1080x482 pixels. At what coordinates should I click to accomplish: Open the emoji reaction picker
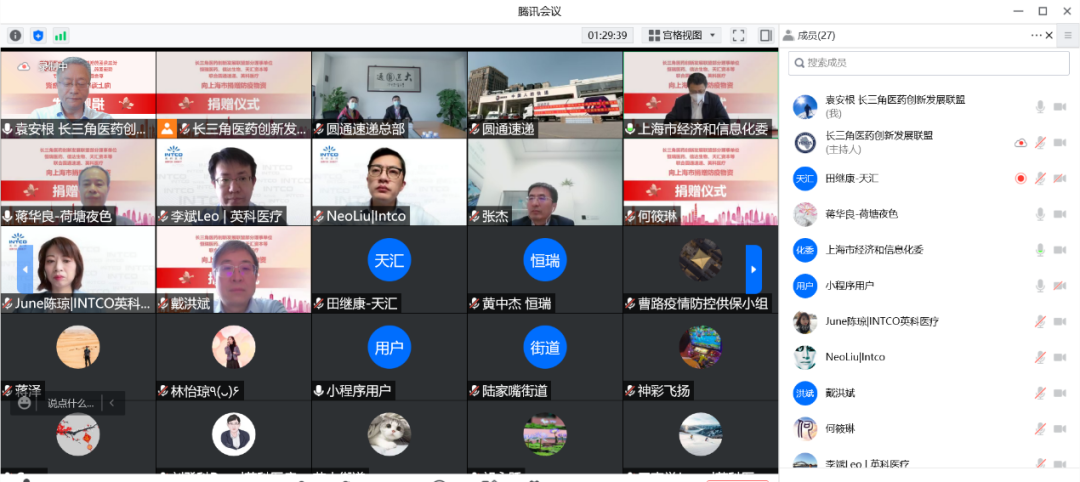[x=25, y=403]
